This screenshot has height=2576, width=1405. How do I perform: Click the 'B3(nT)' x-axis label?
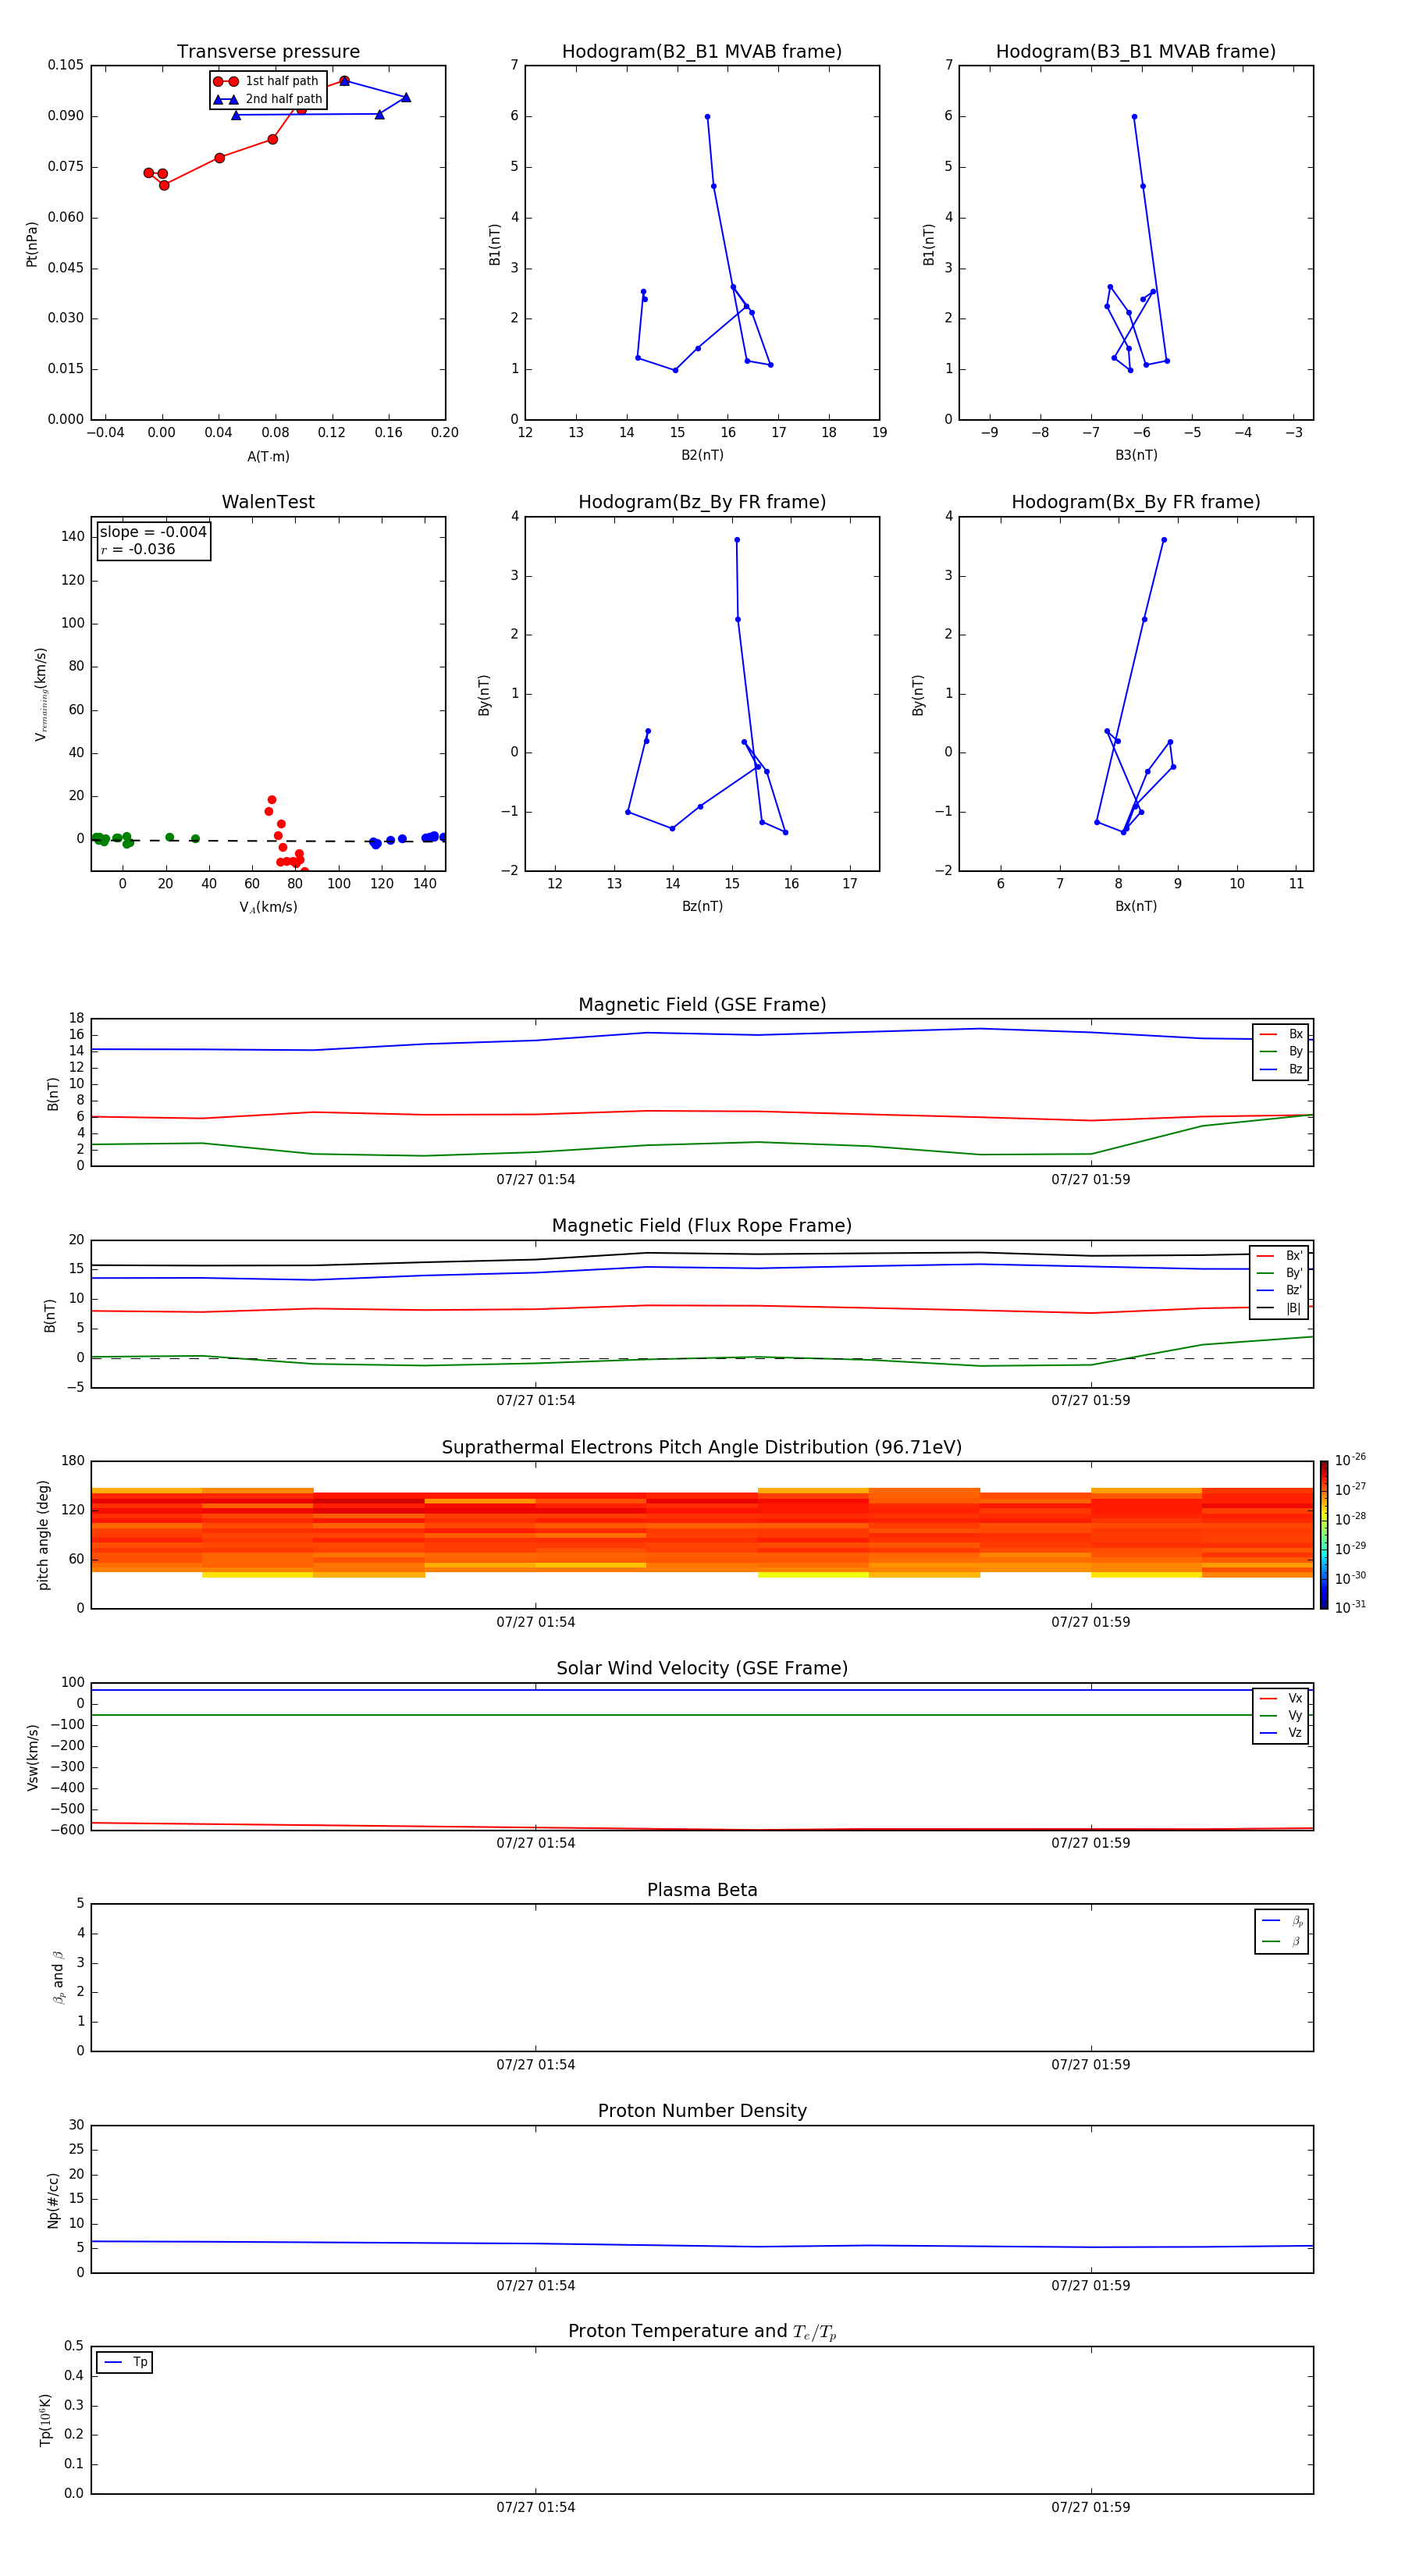tap(1136, 455)
